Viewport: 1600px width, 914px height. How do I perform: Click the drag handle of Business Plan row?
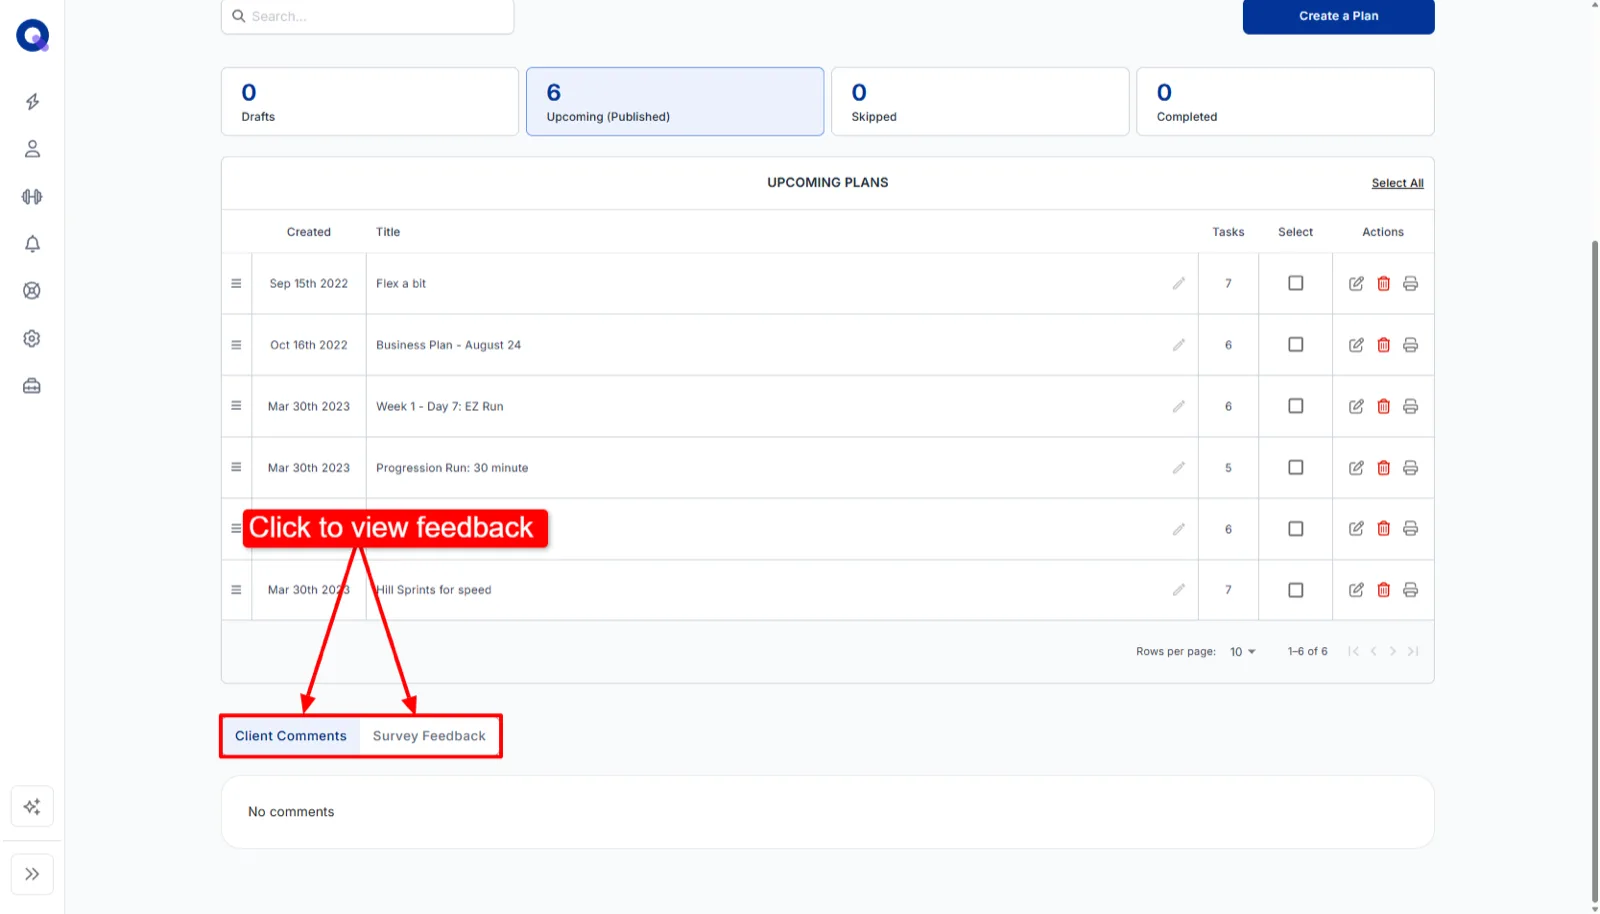pos(236,345)
